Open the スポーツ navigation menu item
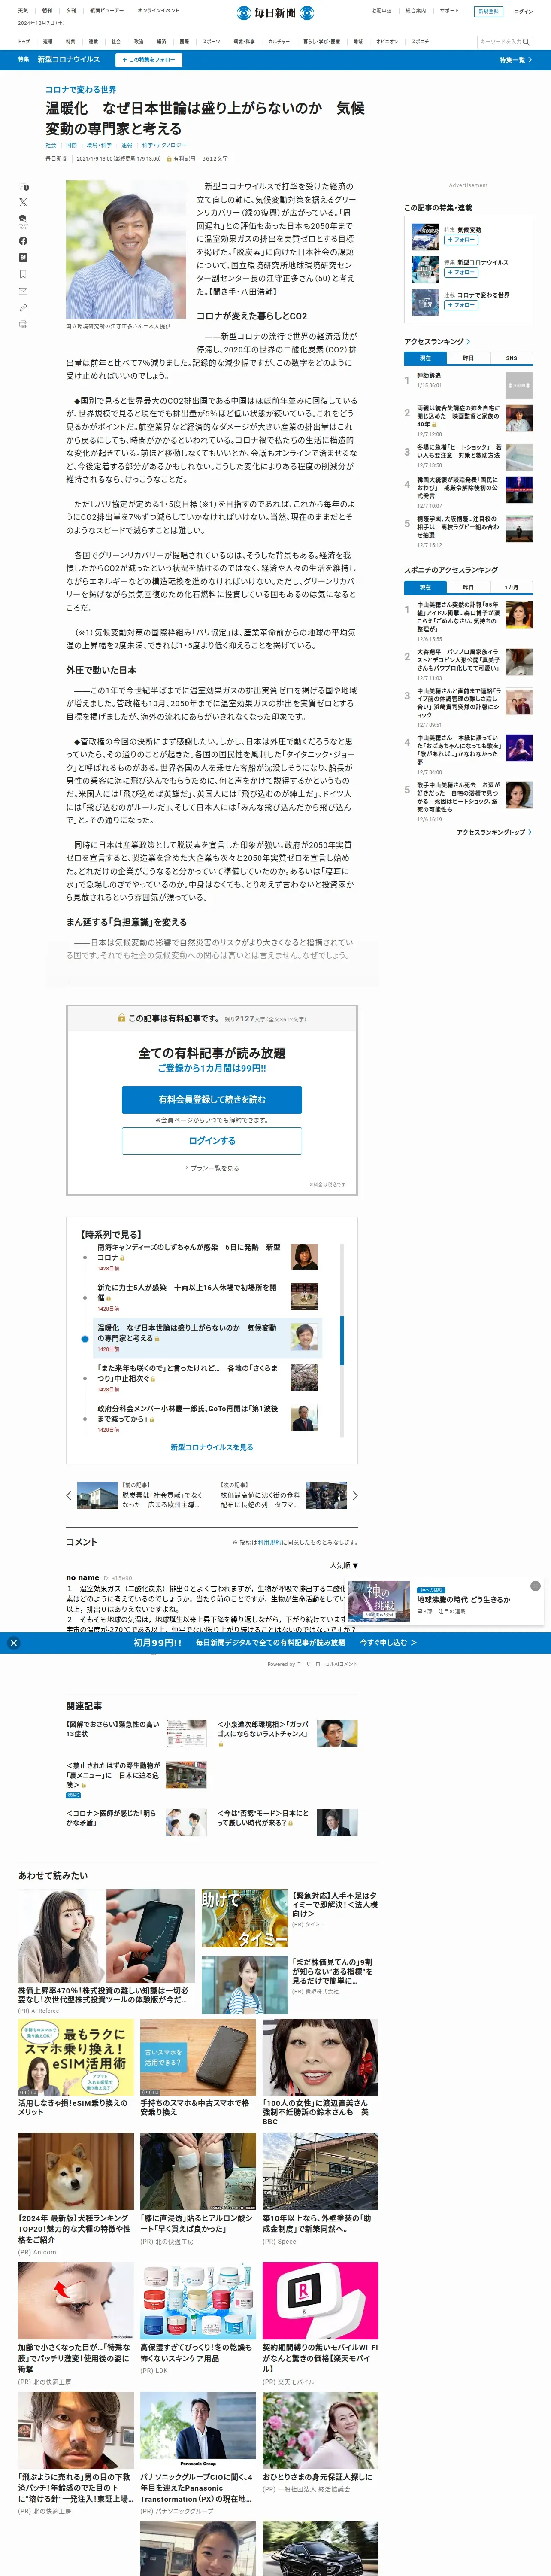The height and width of the screenshot is (2576, 551). click(211, 42)
